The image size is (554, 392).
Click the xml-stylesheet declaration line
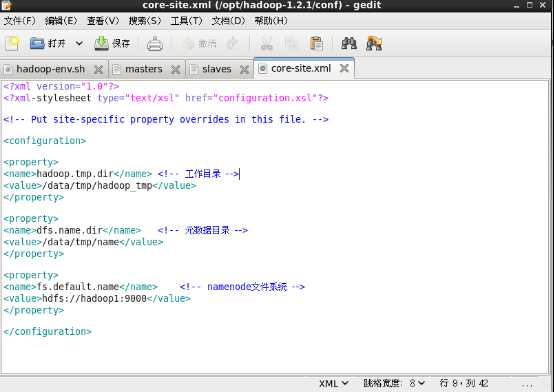(x=166, y=98)
